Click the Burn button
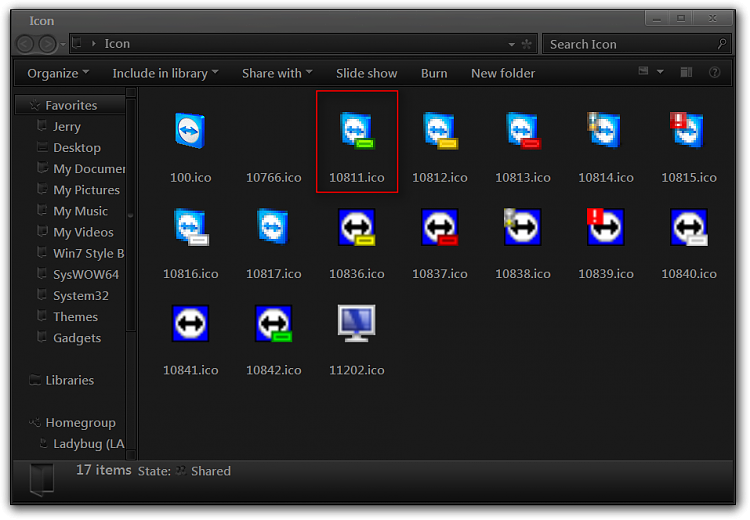 tap(434, 73)
